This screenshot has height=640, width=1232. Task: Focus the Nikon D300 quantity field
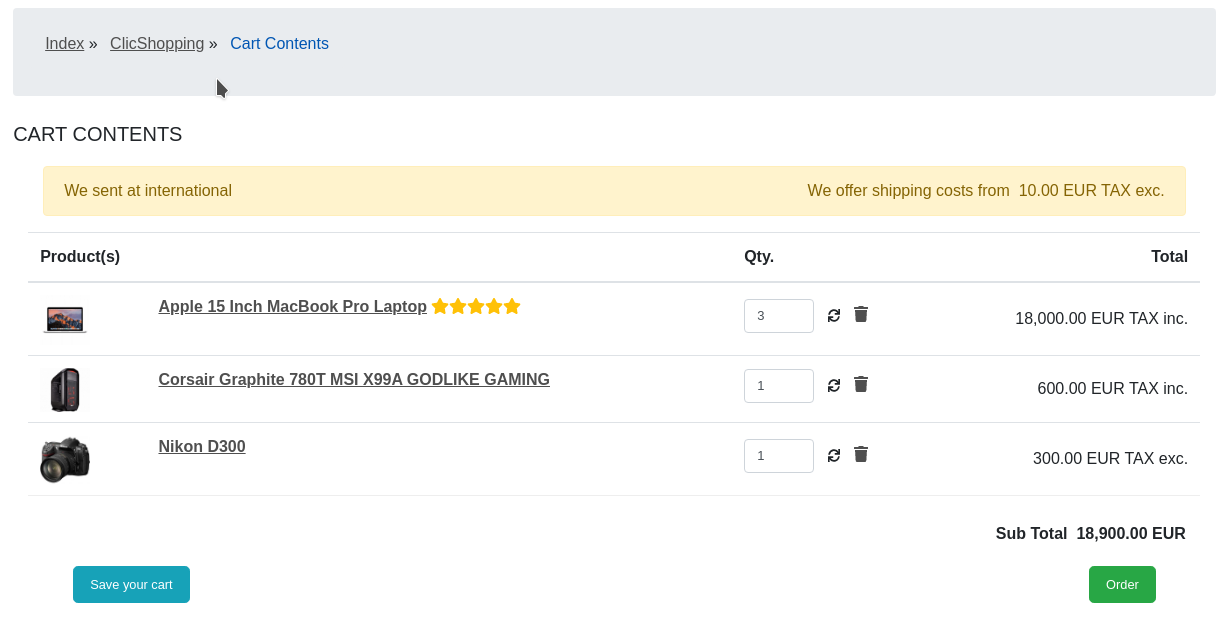tap(779, 456)
